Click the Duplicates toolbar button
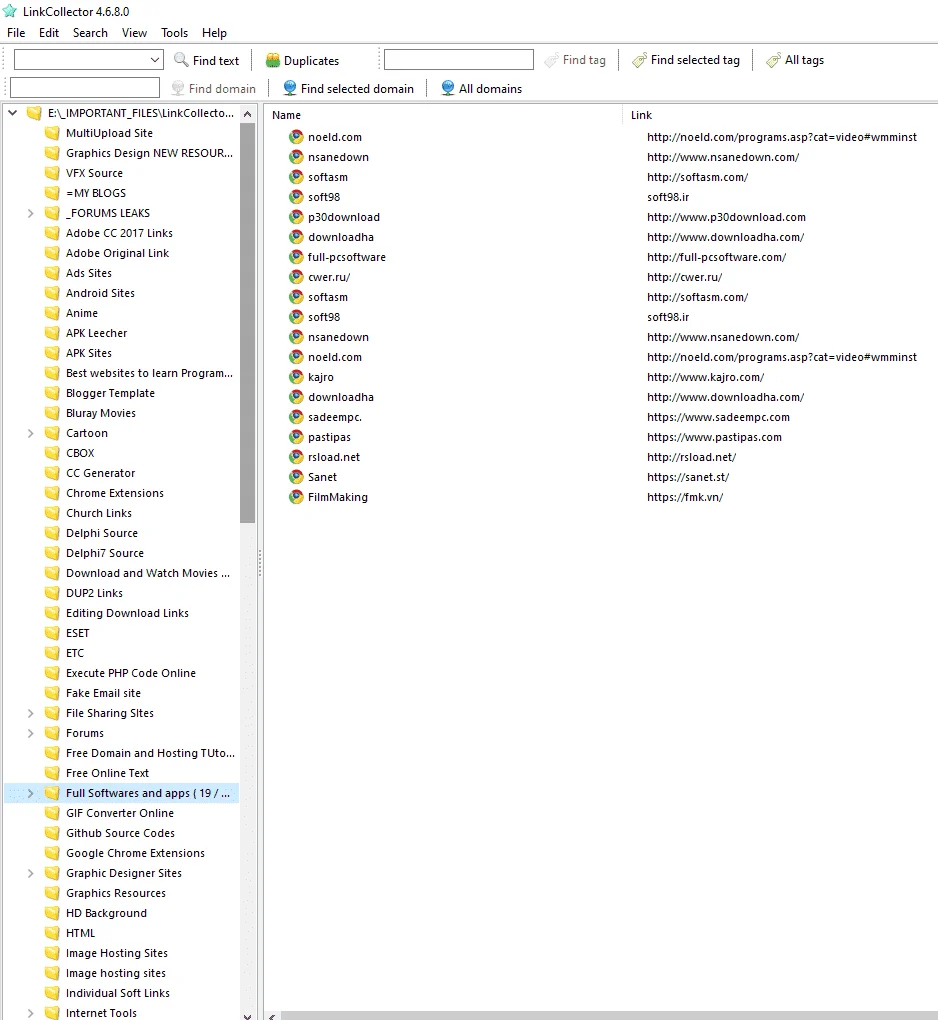The width and height of the screenshot is (938, 1020). tap(302, 60)
